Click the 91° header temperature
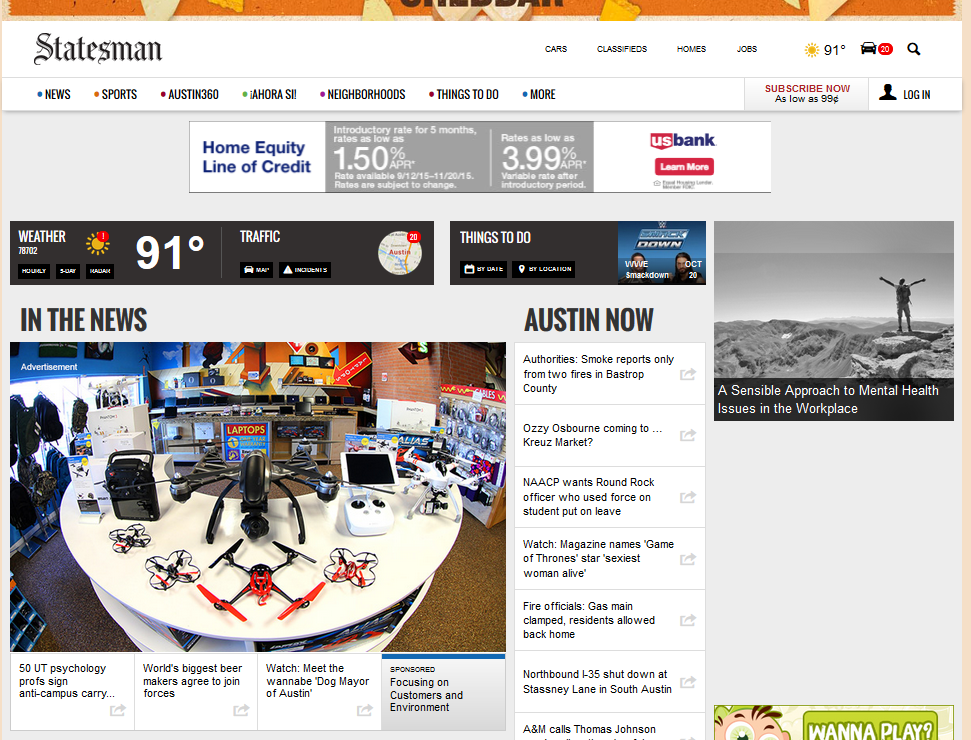Viewport: 971px width, 740px height. click(x=834, y=50)
